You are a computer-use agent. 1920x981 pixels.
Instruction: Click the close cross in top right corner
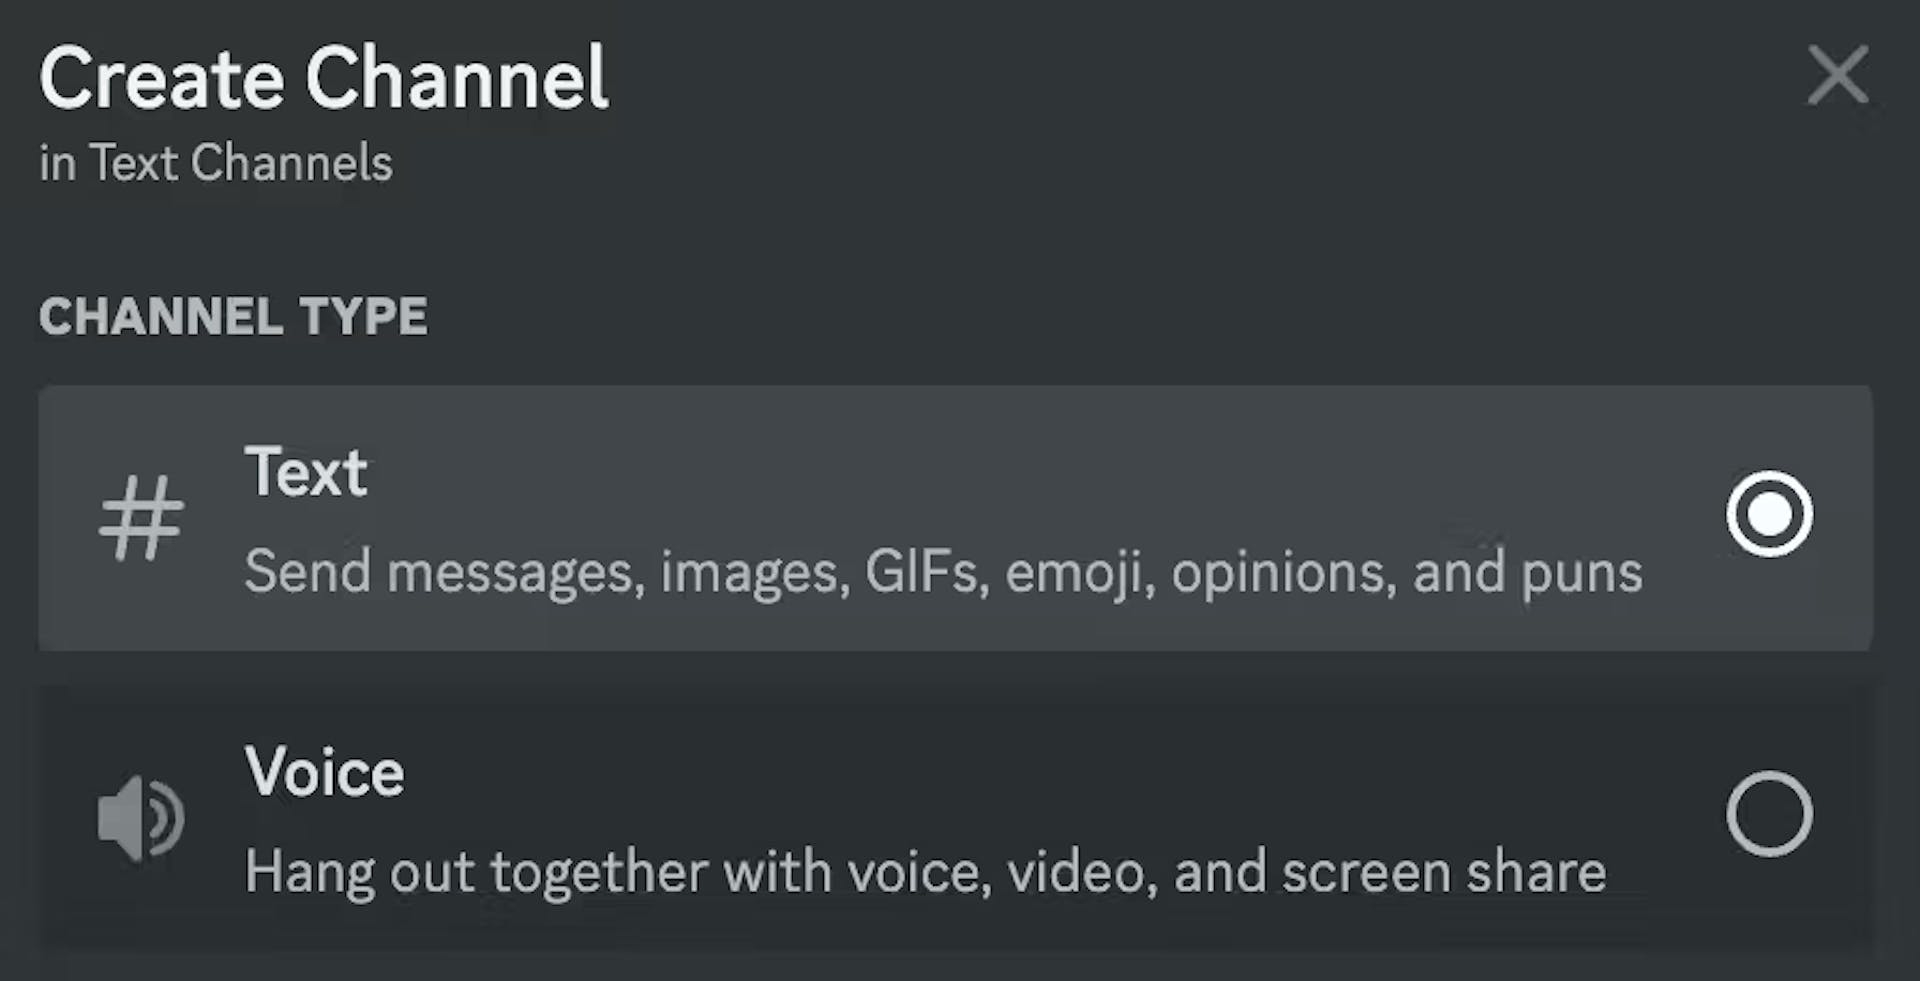(1838, 75)
